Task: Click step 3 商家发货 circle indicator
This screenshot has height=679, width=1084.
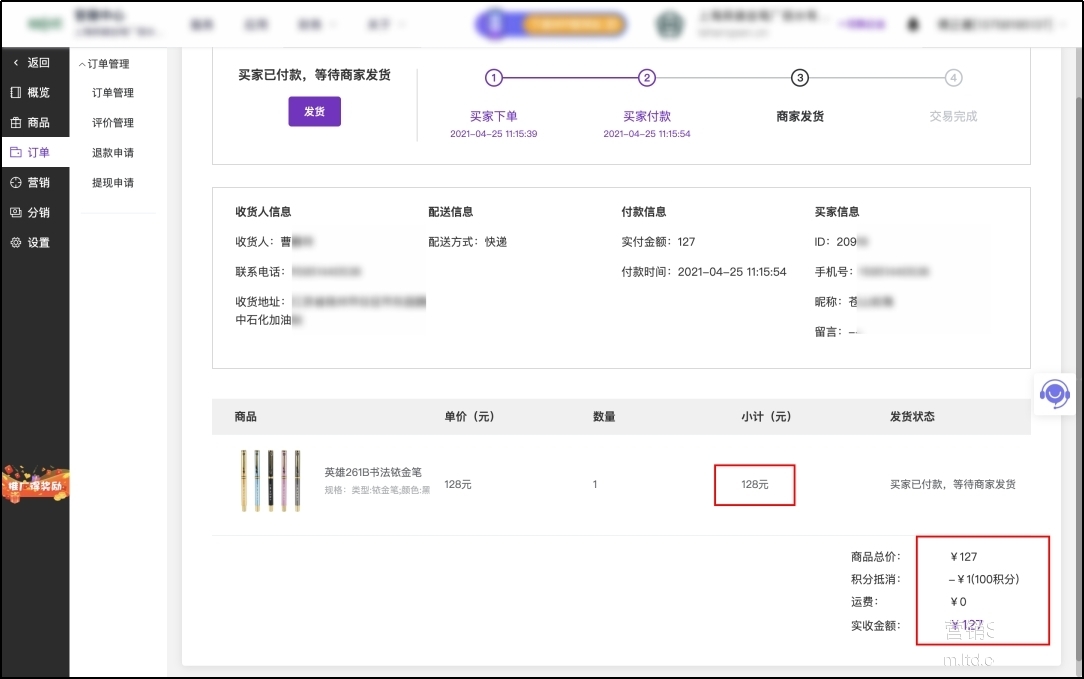Action: tap(798, 77)
